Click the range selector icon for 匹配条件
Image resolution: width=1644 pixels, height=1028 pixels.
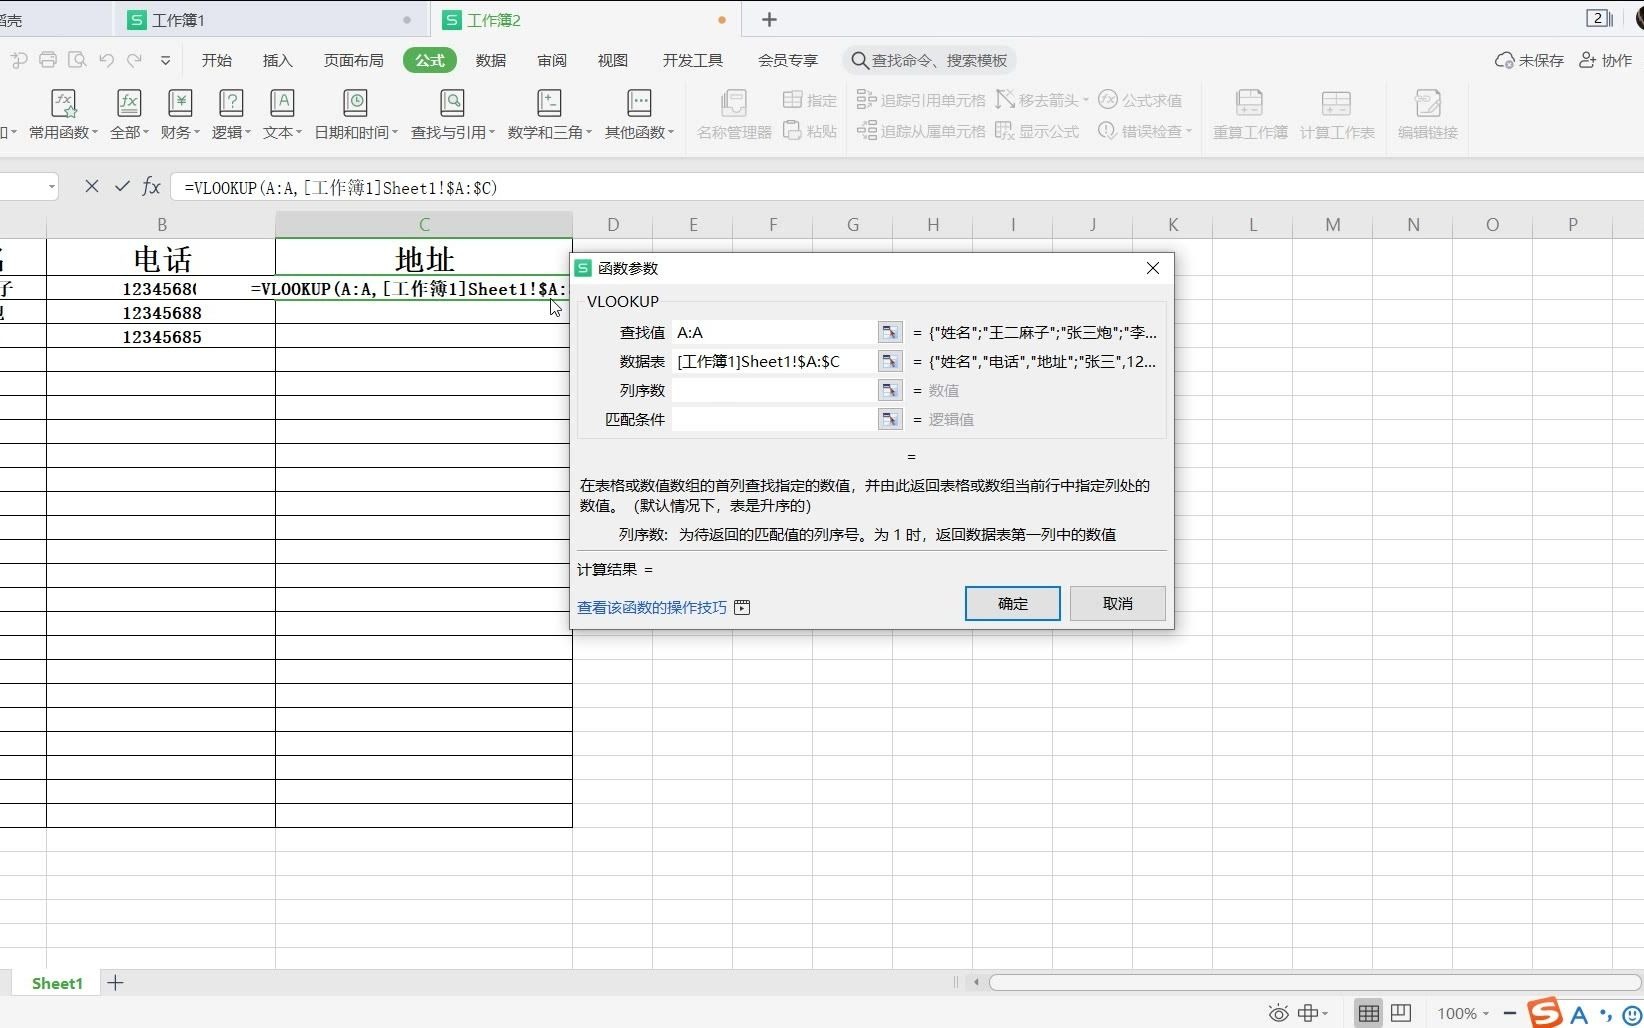click(889, 419)
